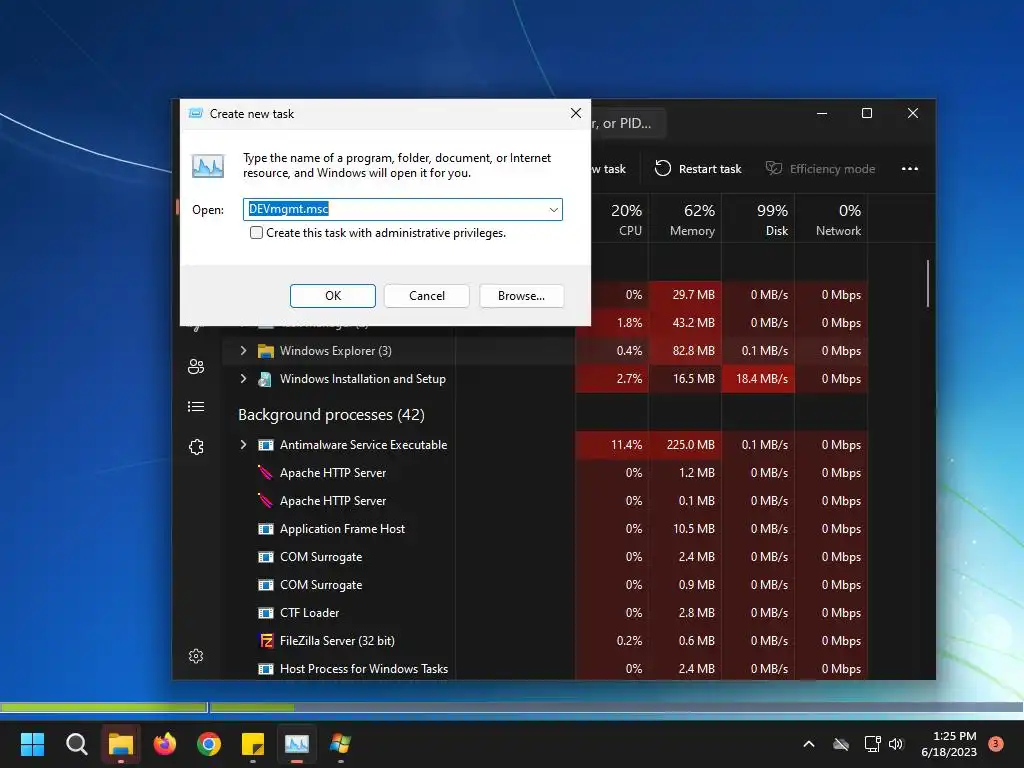The height and width of the screenshot is (768, 1024).
Task: Click Restart task in Task Manager
Action: pos(697,168)
